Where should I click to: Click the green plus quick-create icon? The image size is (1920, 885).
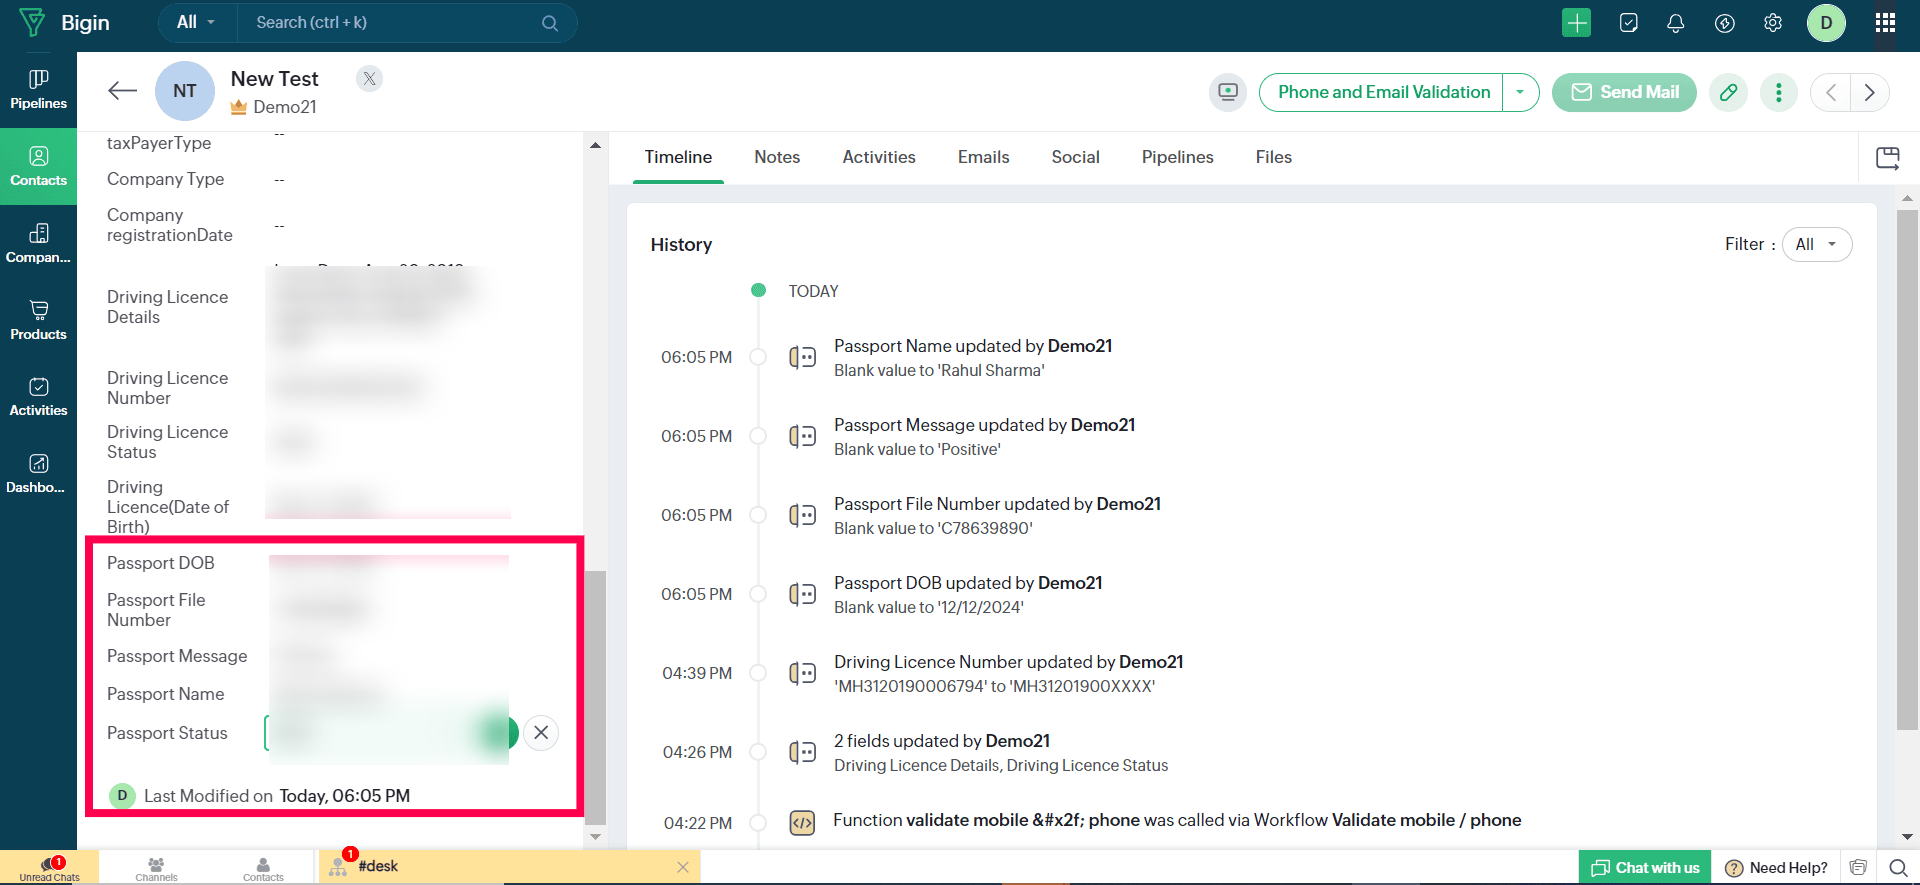[1576, 23]
